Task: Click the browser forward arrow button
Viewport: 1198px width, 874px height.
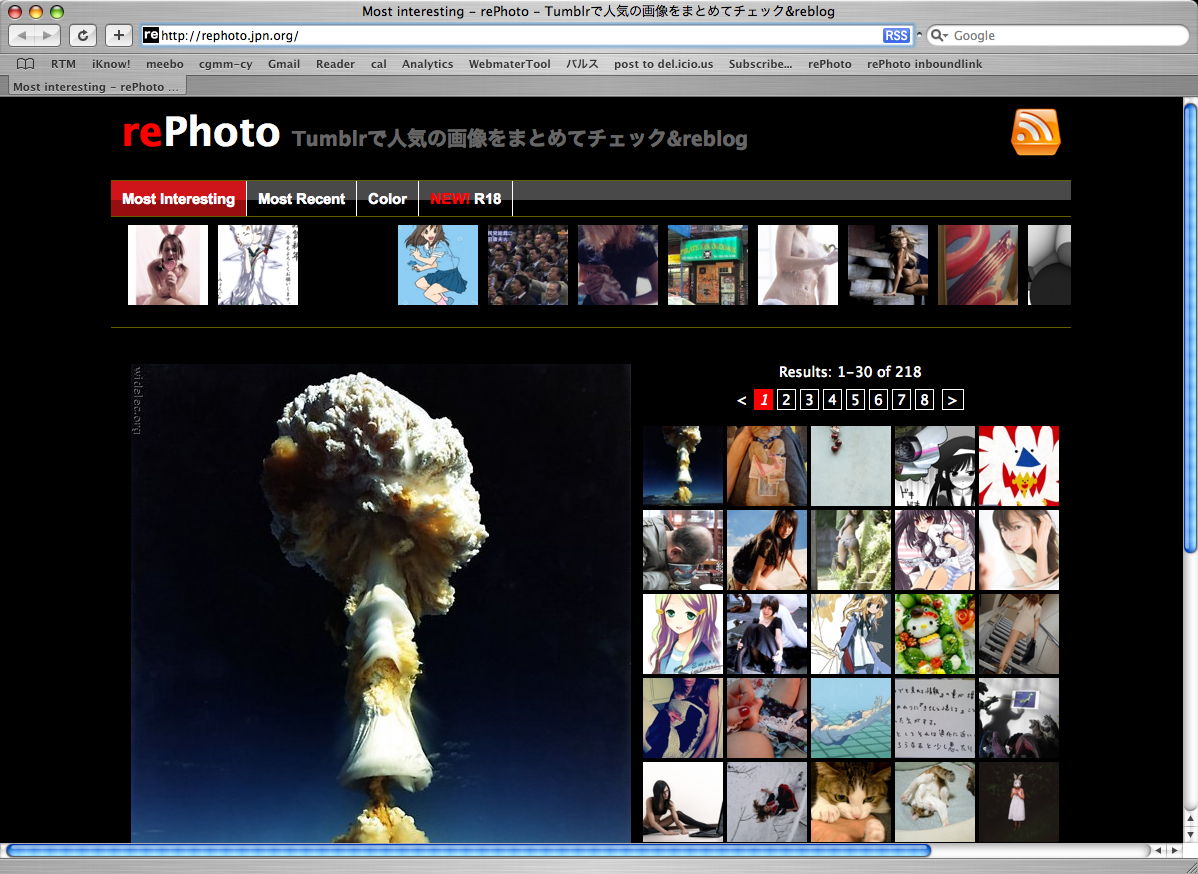Action: click(47, 35)
